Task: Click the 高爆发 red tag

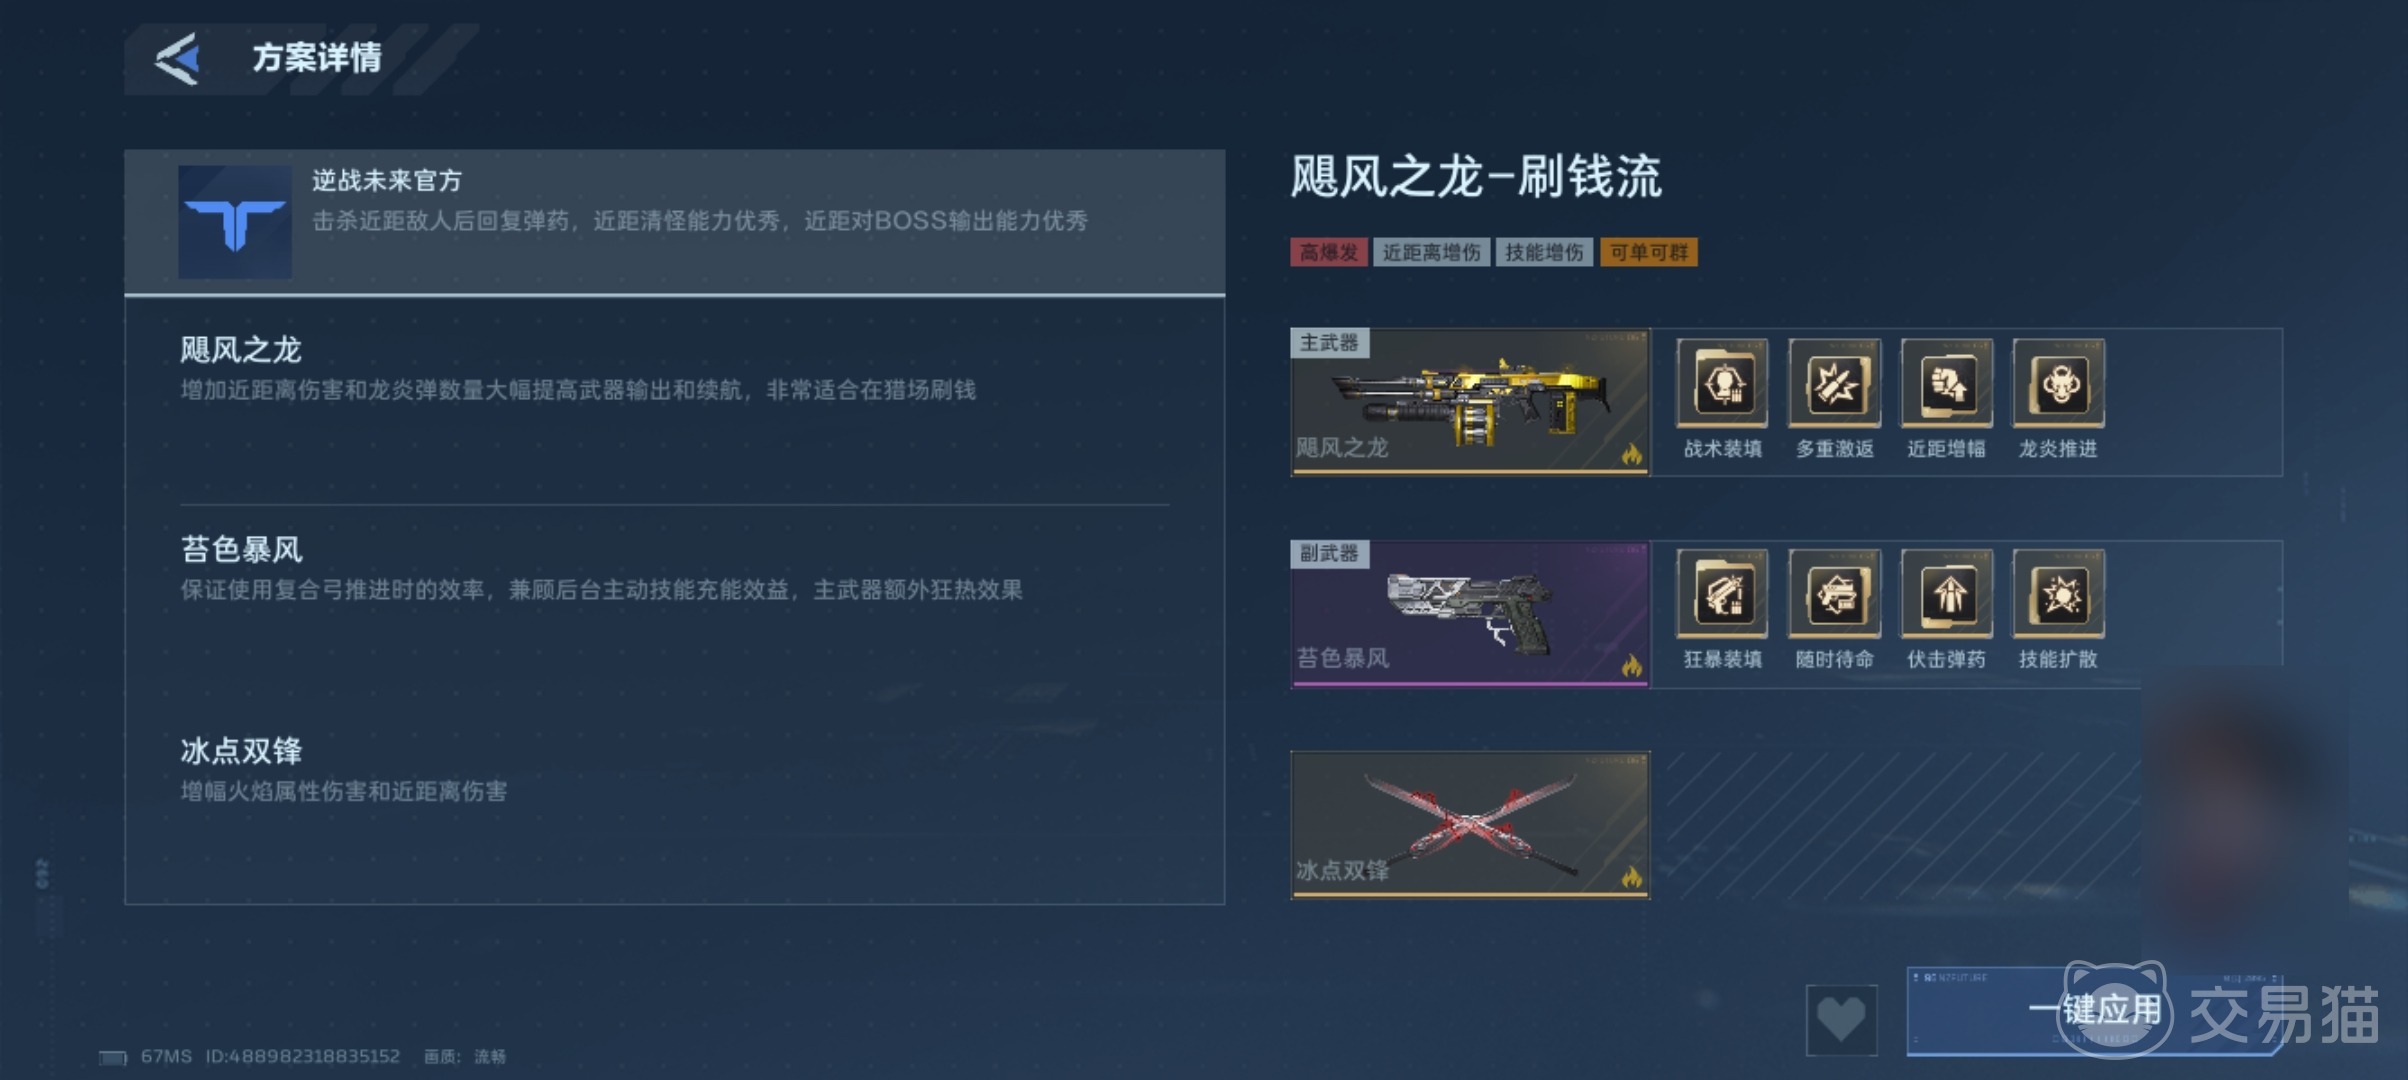Action: (x=1328, y=252)
